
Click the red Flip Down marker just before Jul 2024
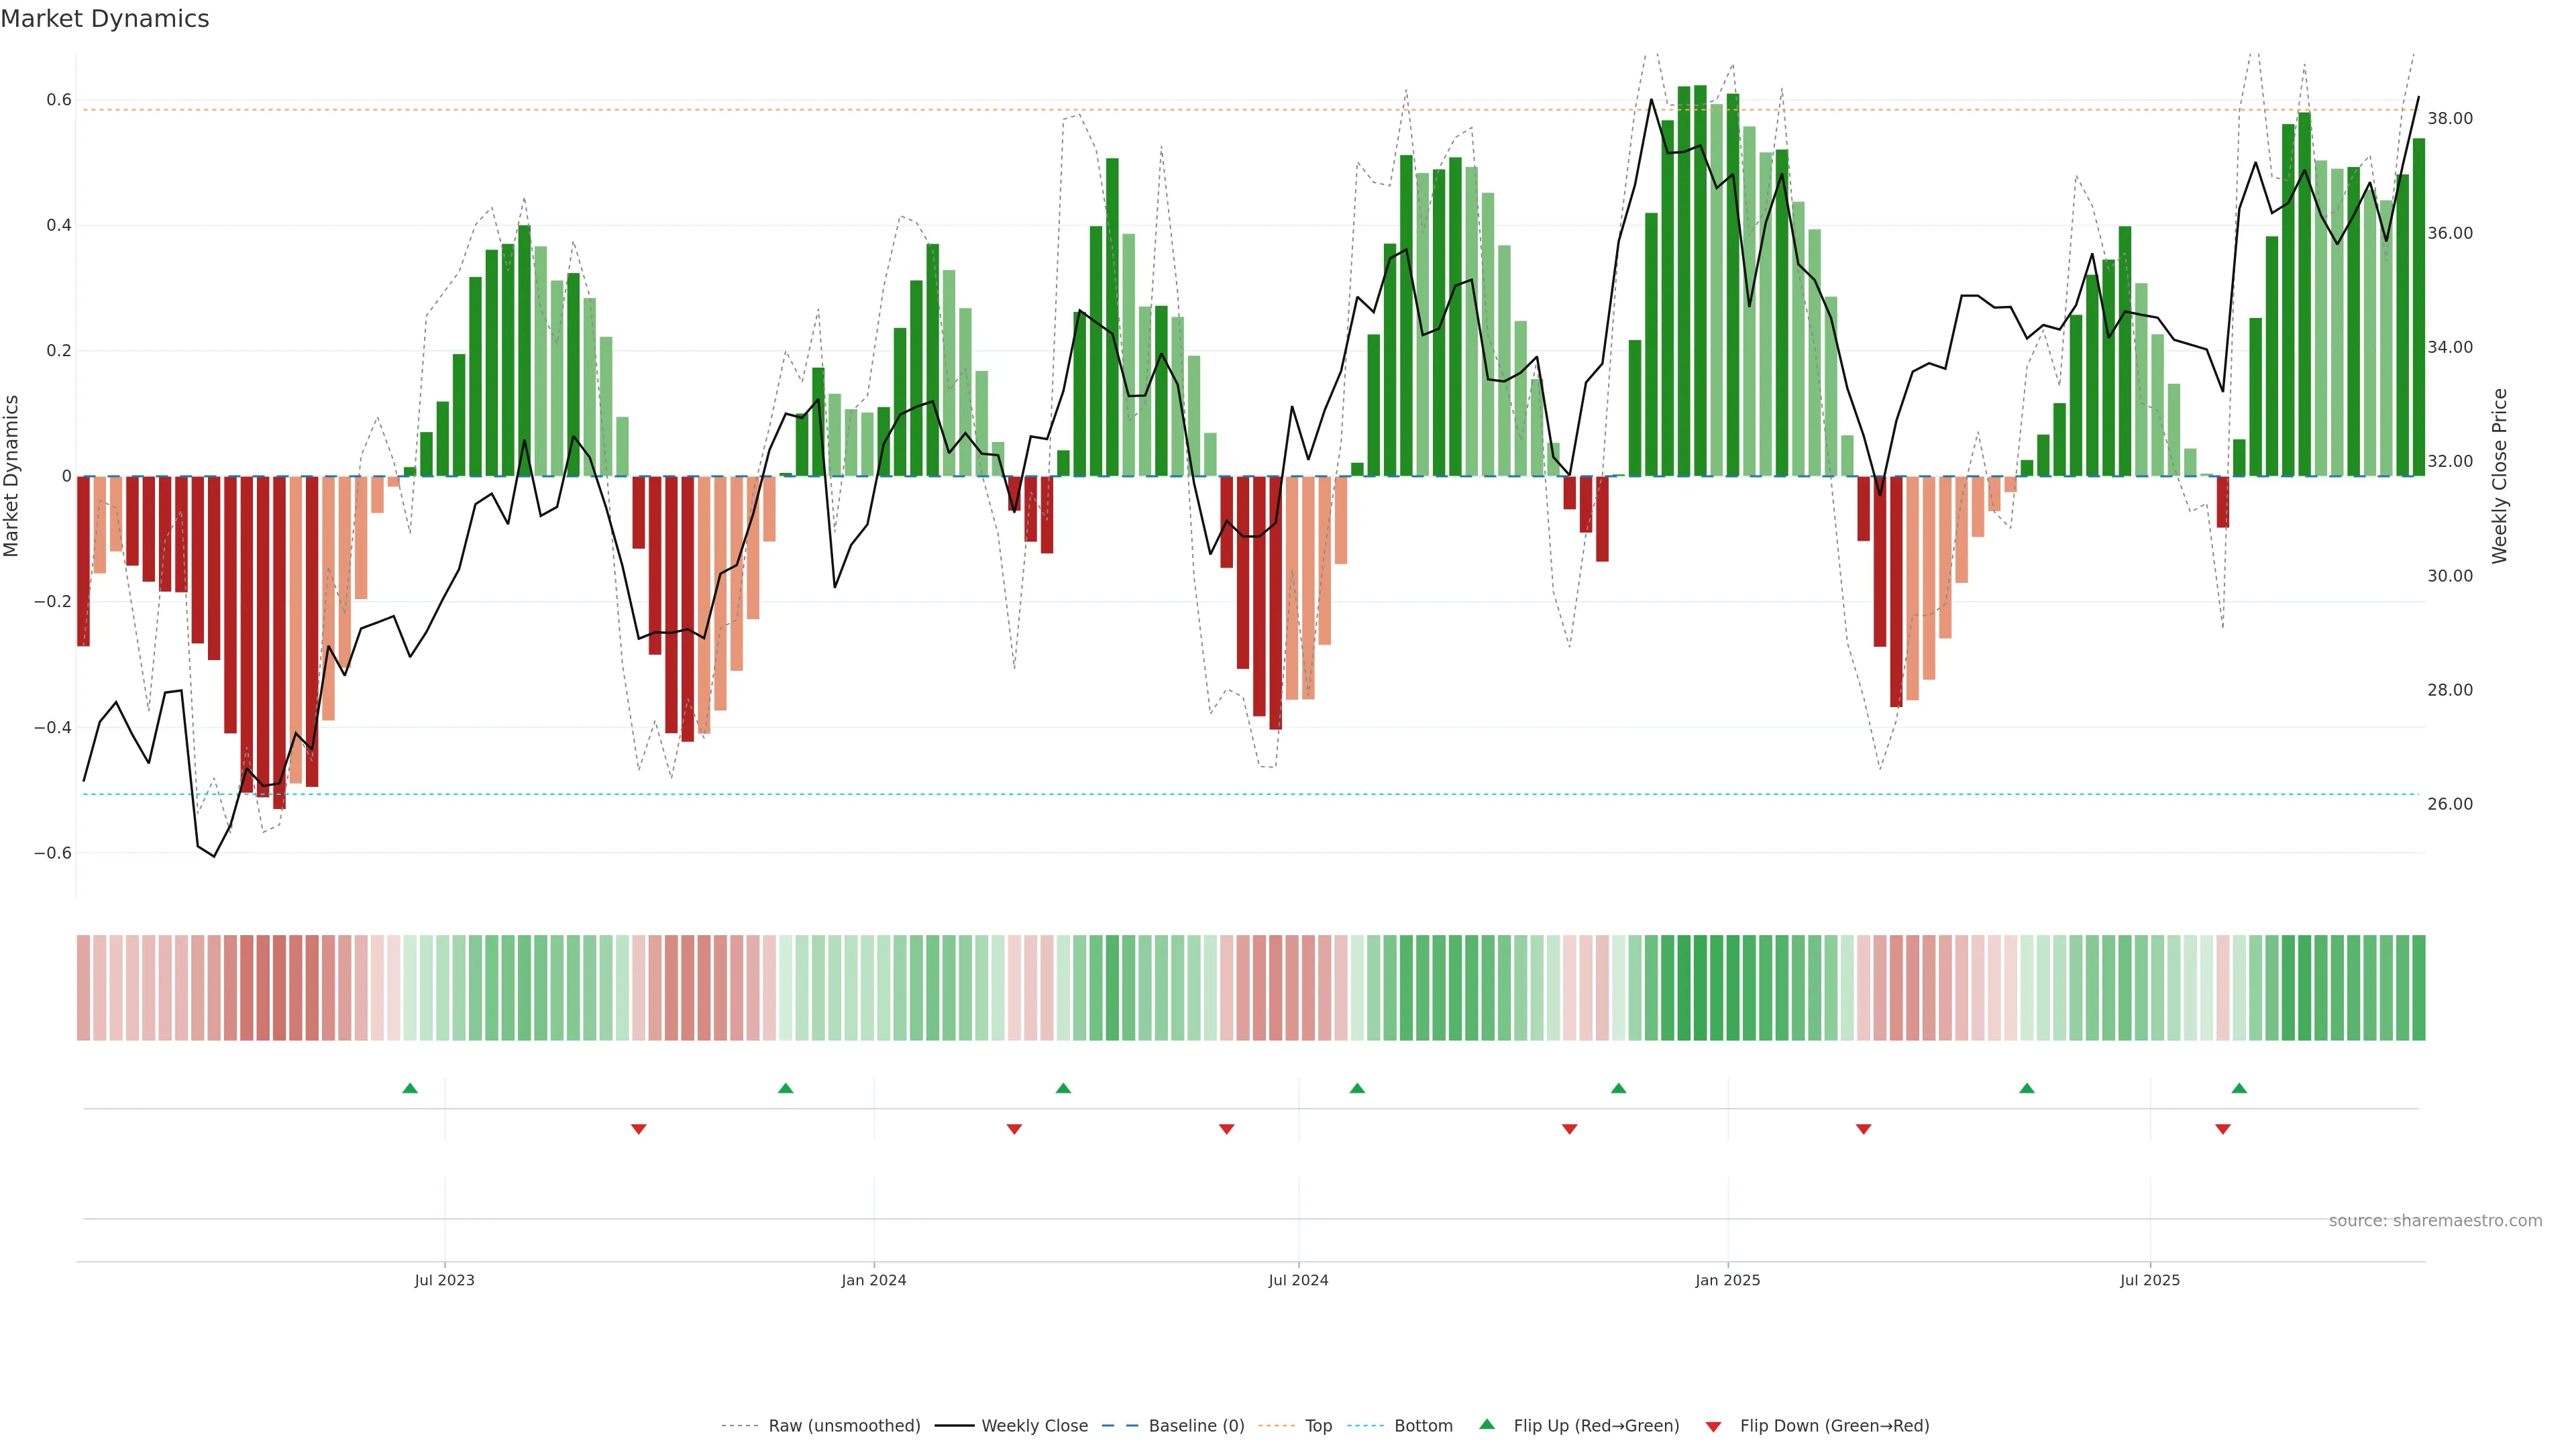click(x=1227, y=1129)
